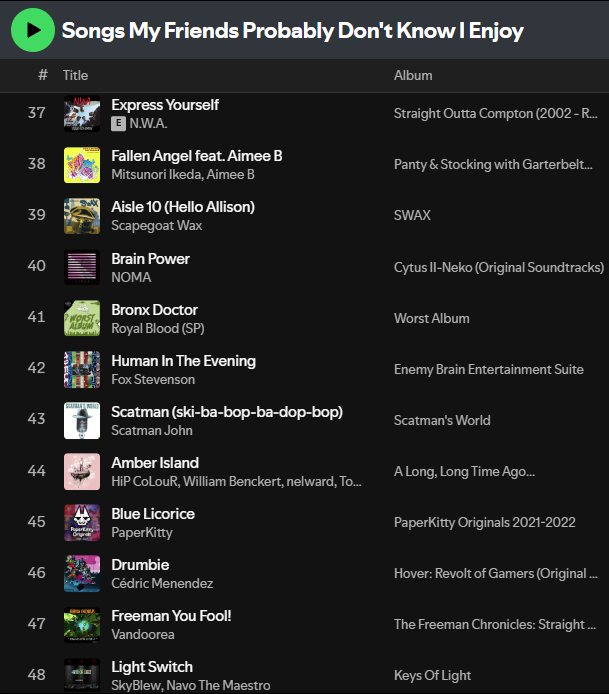Sort tracks by the Album column header
The height and width of the screenshot is (694, 609).
413,75
